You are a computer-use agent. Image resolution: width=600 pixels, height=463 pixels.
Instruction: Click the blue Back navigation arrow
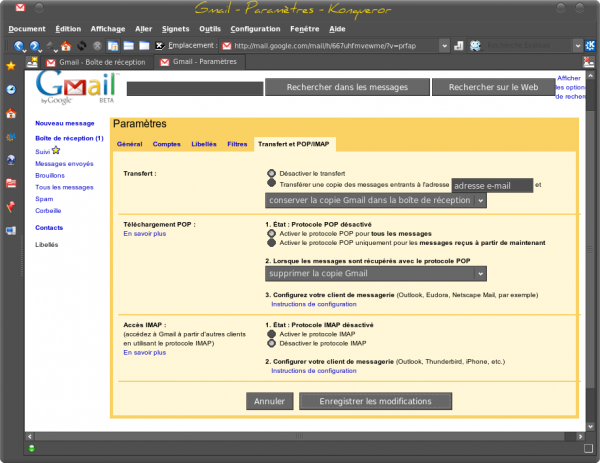coord(18,46)
